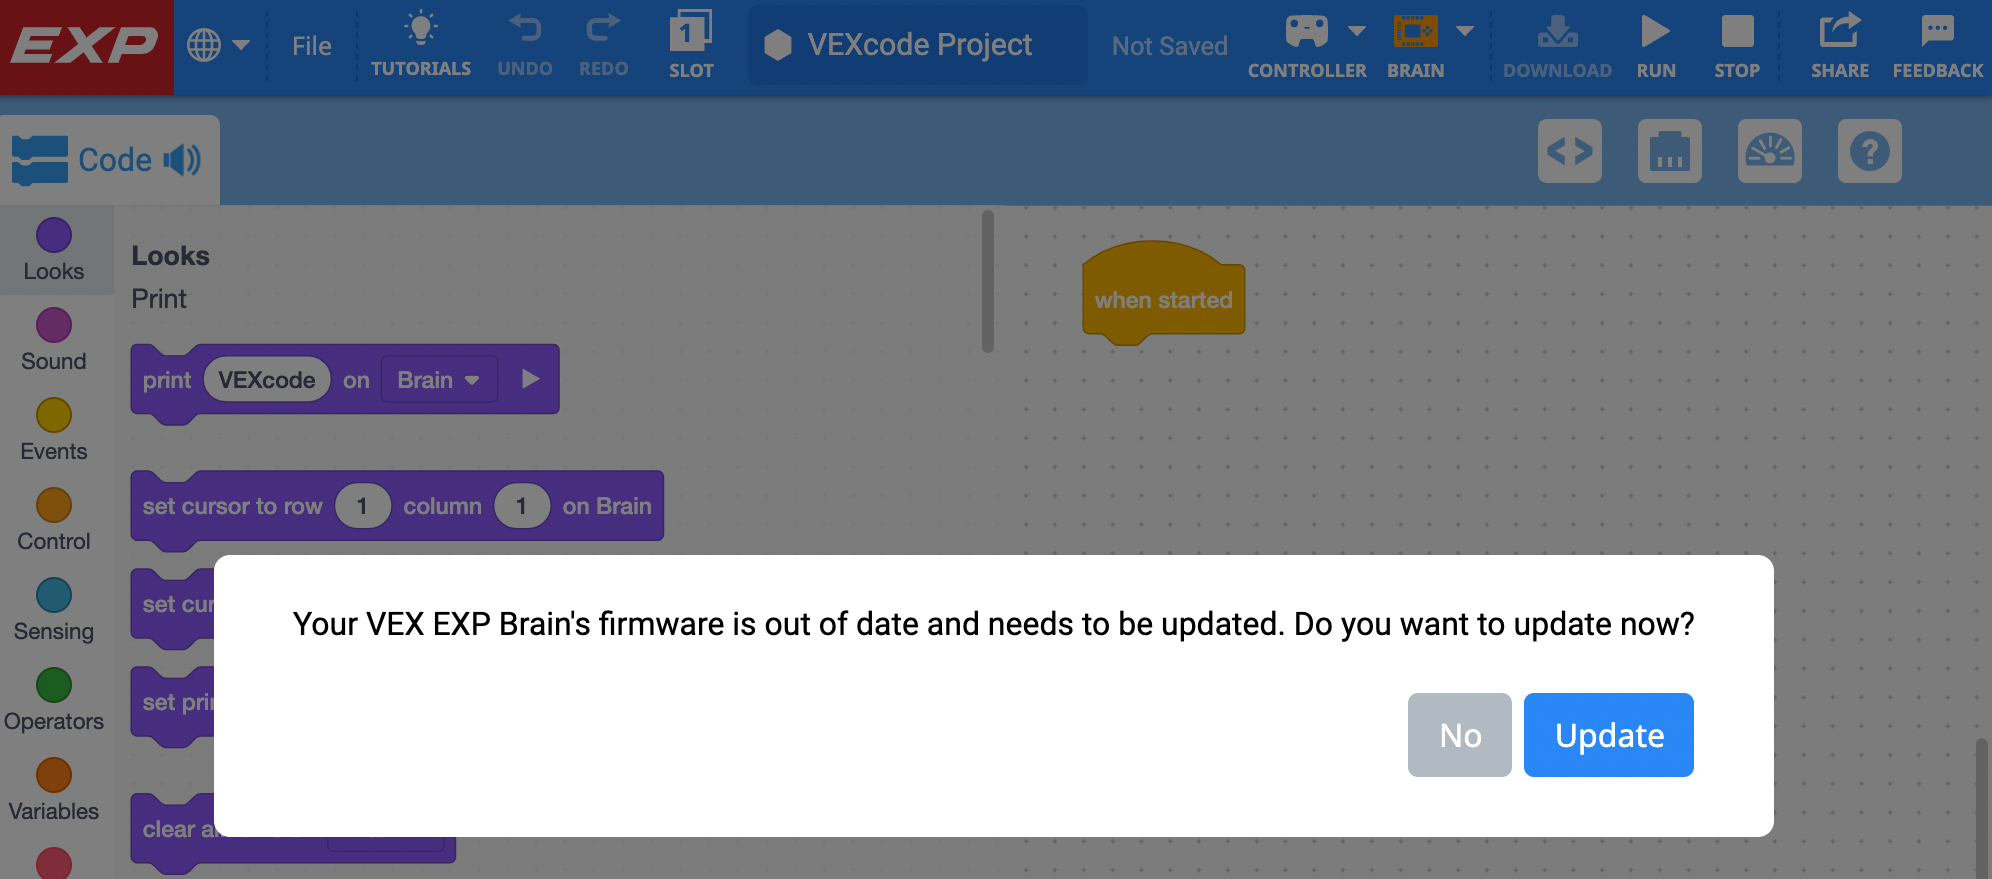Toggle the dashboard gauge panel
Screen dimensions: 1992x879
1770,152
